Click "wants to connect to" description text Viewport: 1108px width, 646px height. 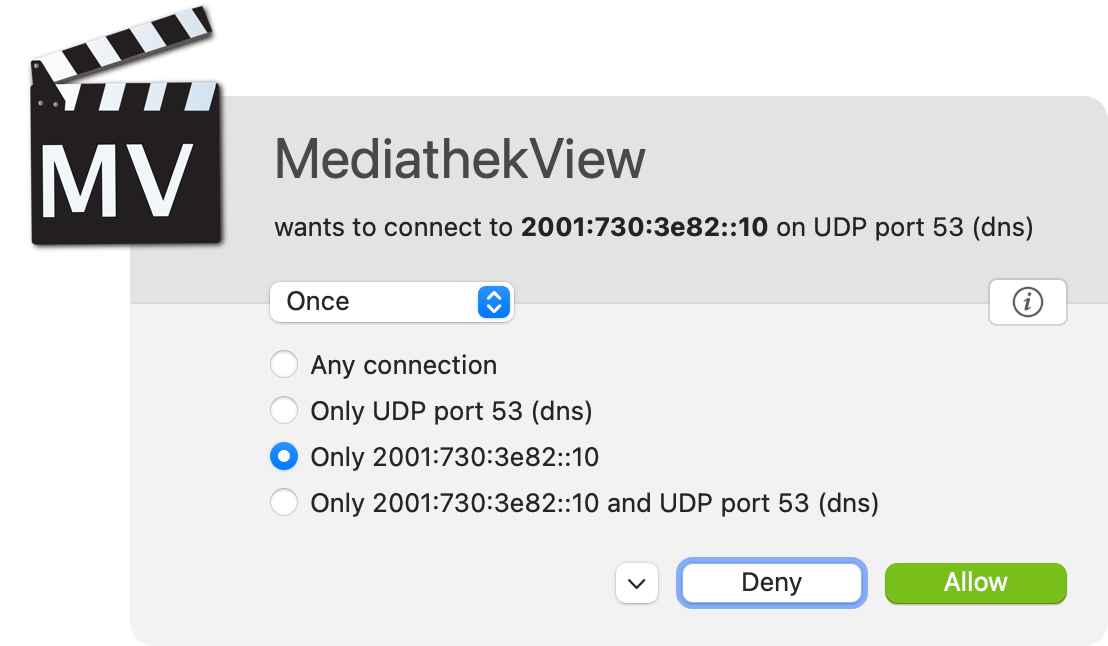click(x=393, y=228)
